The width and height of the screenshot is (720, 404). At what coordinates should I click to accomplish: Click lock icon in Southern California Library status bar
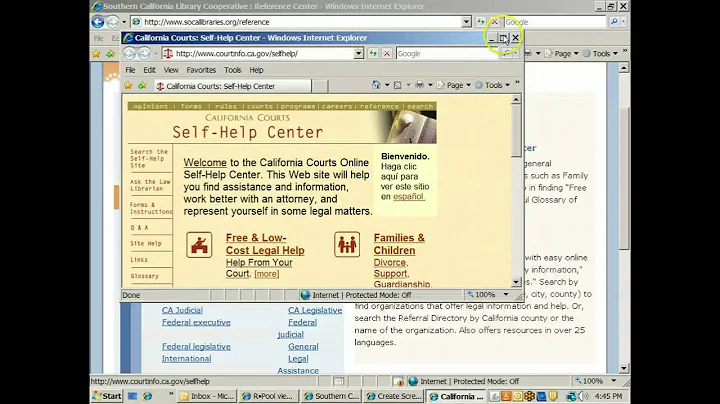398,382
